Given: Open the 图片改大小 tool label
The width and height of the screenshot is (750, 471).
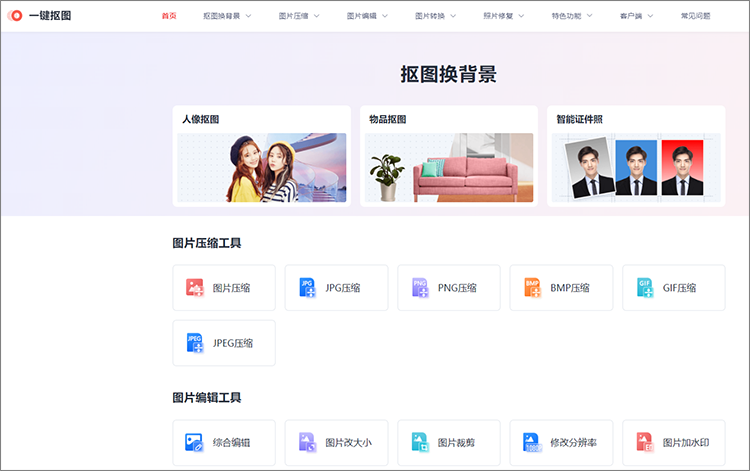Looking at the screenshot, I should pos(348,443).
